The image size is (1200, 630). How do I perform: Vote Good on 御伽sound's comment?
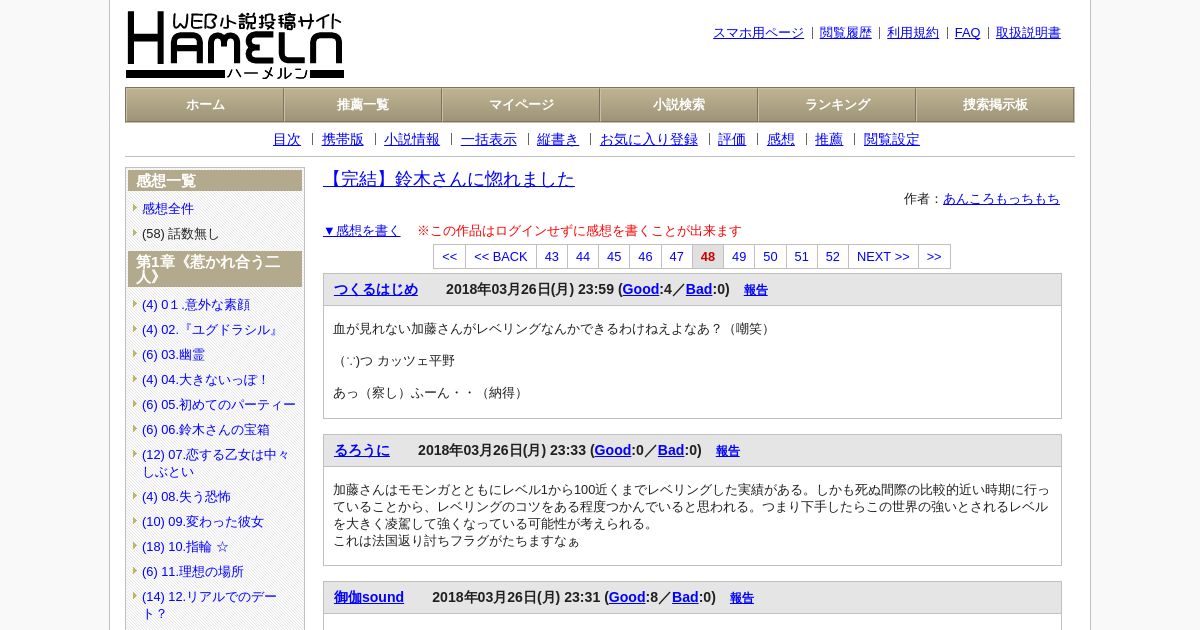(x=627, y=598)
